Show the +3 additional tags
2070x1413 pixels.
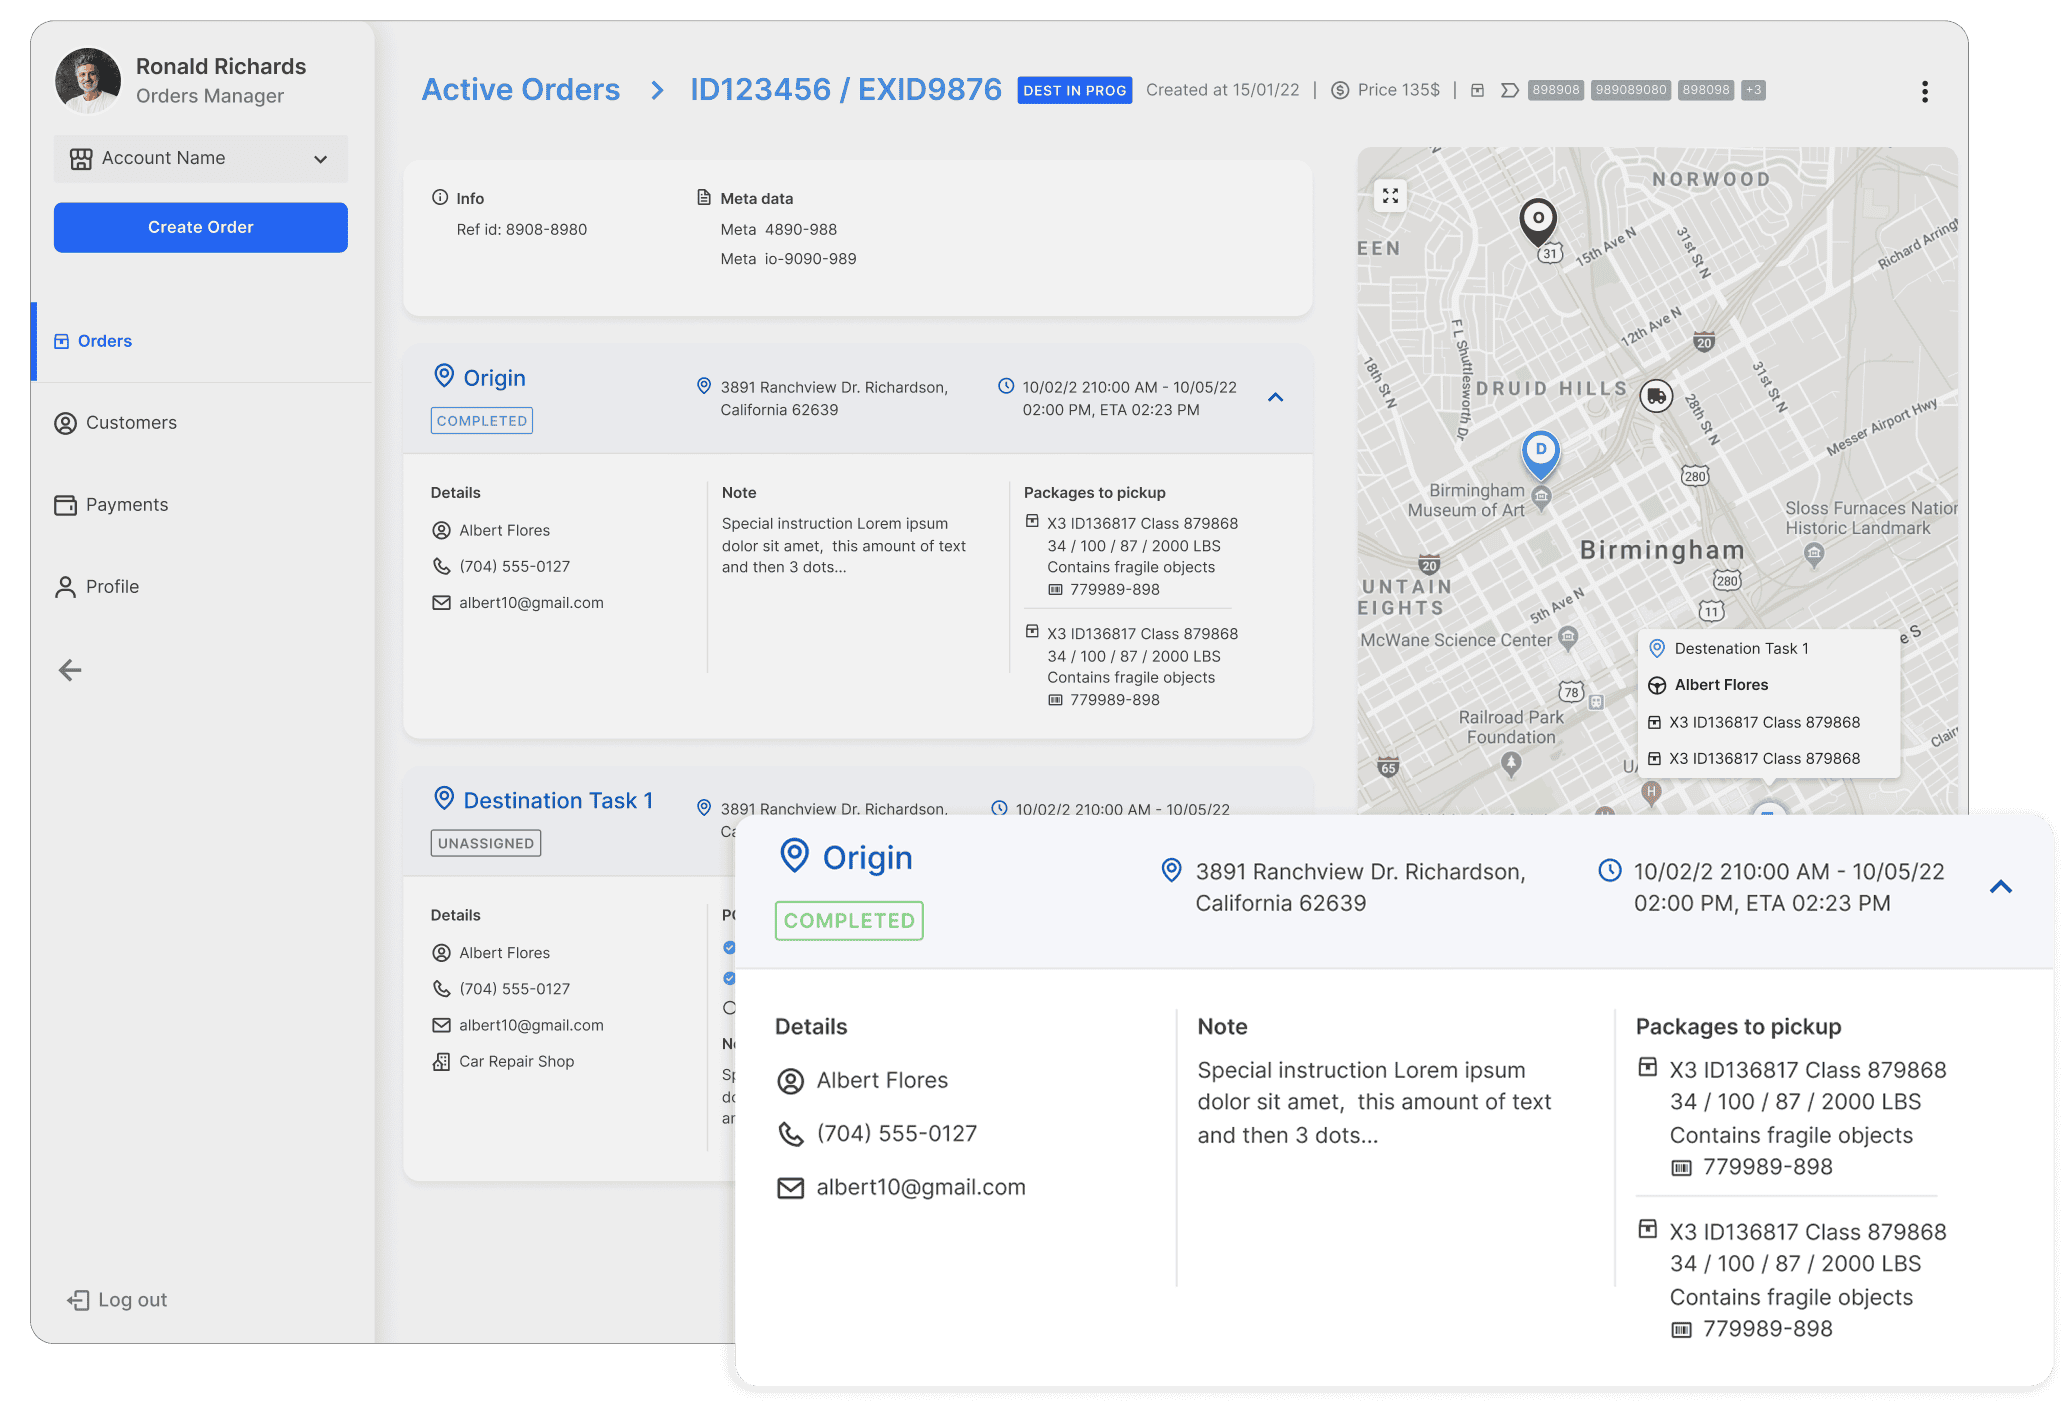(1753, 90)
